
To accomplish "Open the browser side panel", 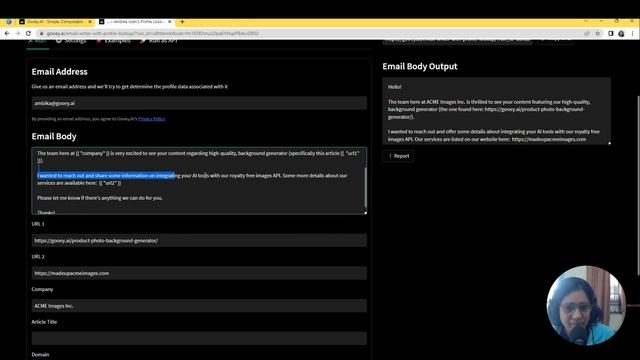I will coord(611,33).
